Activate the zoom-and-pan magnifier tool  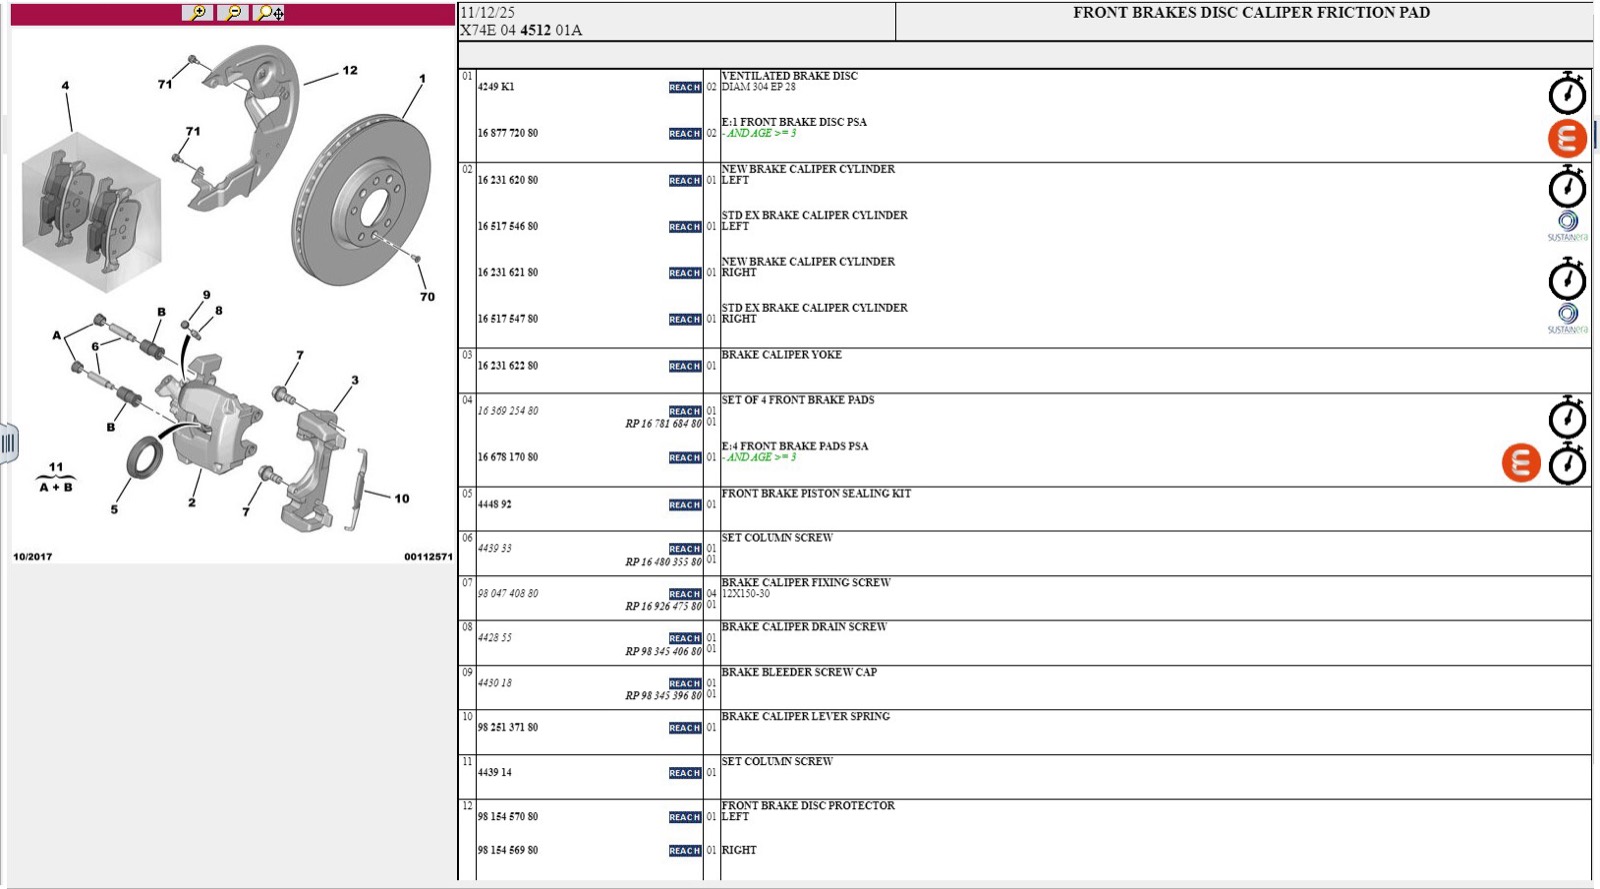(269, 13)
